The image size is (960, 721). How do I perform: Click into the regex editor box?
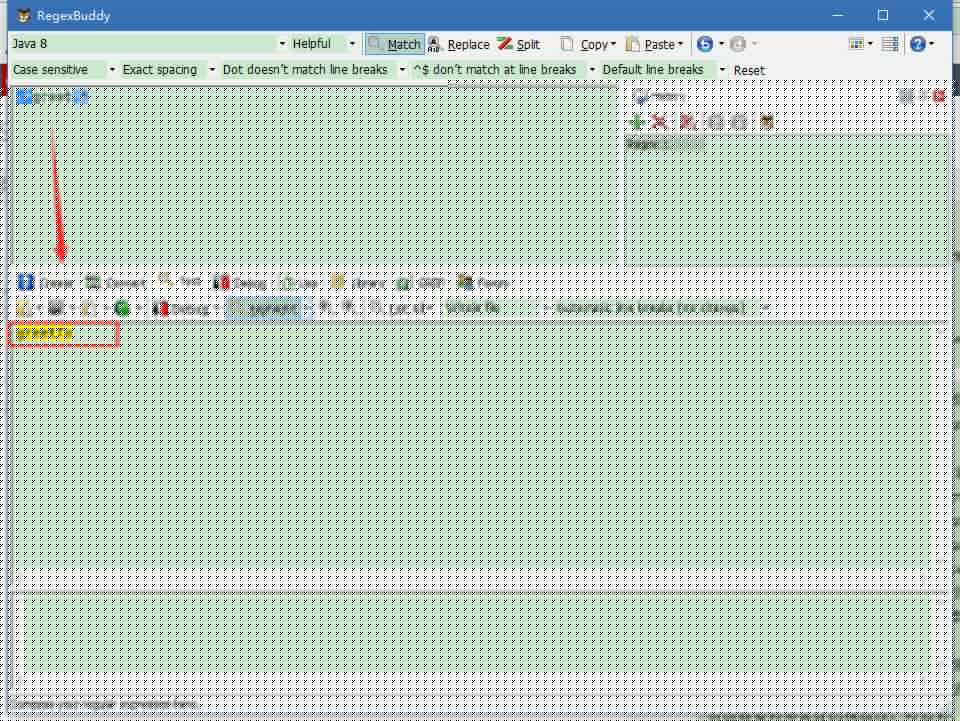315,177
